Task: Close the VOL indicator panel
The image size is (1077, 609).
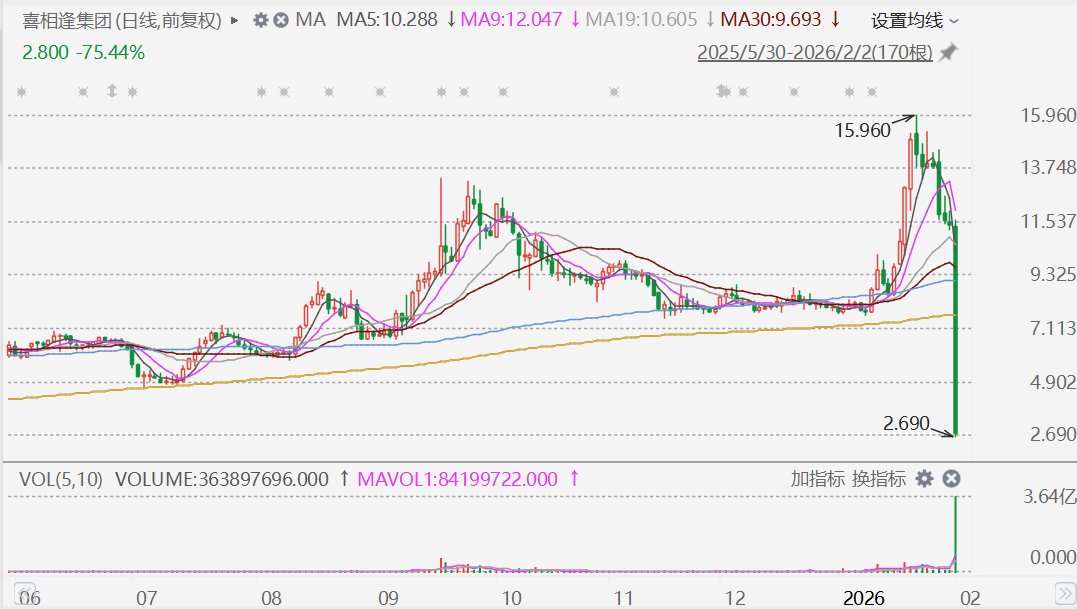Action: pyautogui.click(x=952, y=478)
